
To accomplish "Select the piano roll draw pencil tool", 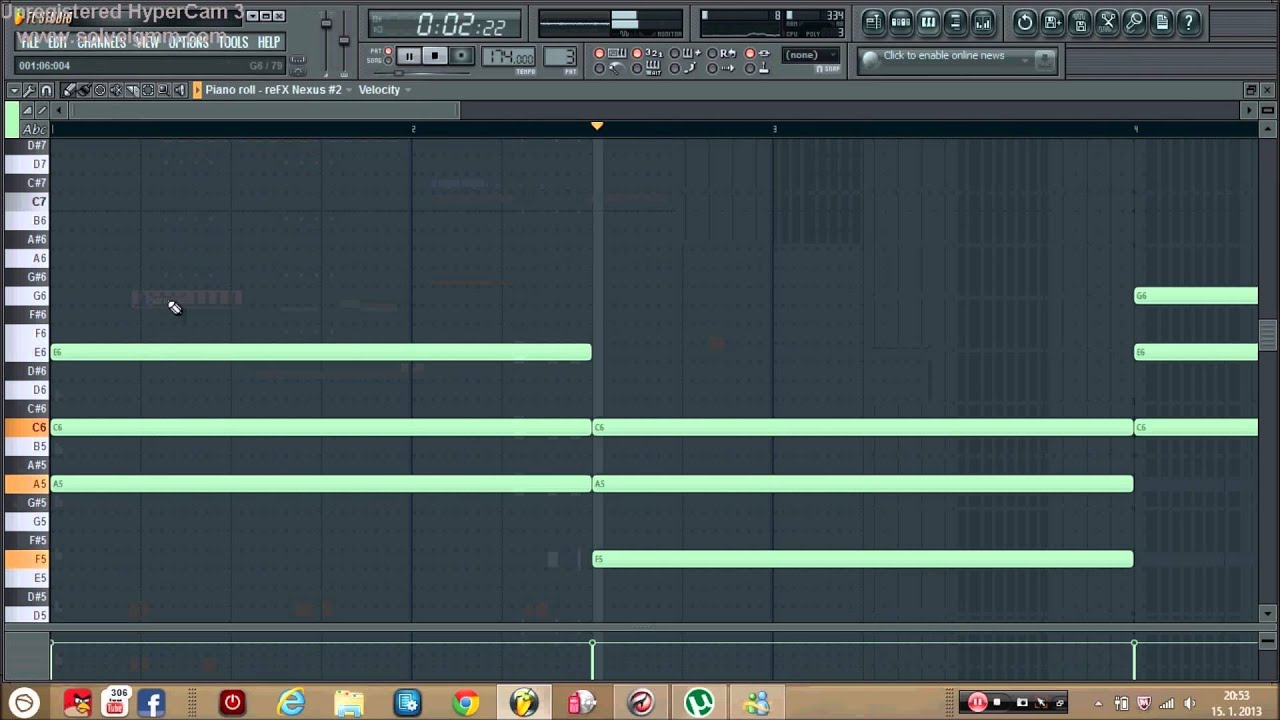I will click(68, 90).
